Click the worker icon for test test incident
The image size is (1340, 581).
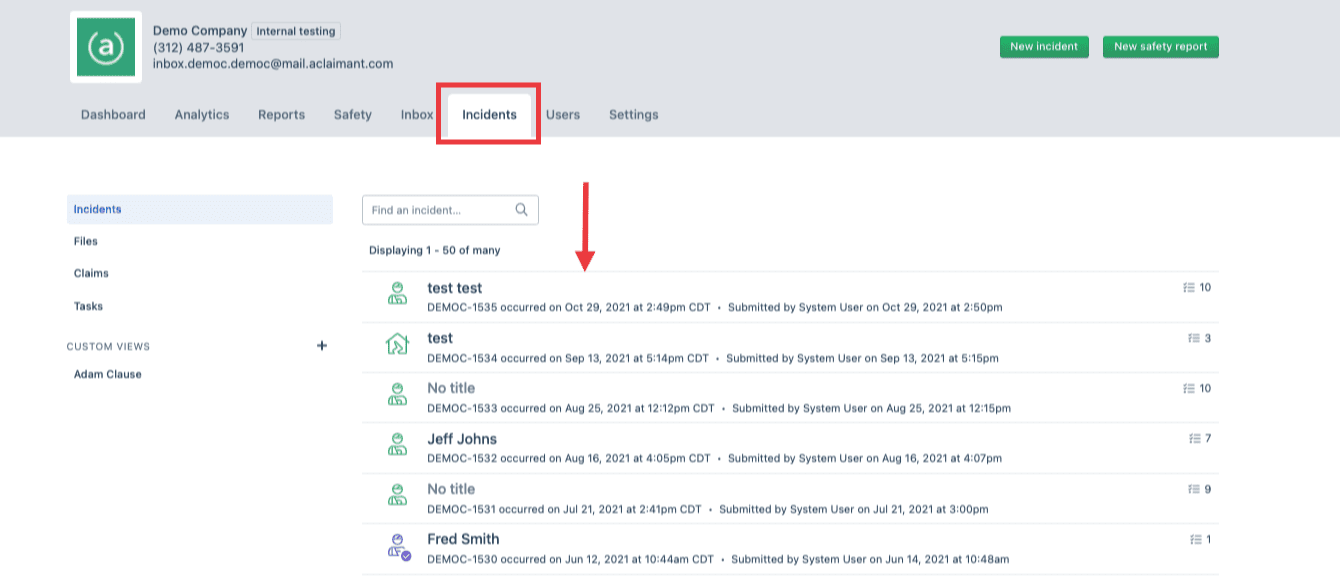397,294
